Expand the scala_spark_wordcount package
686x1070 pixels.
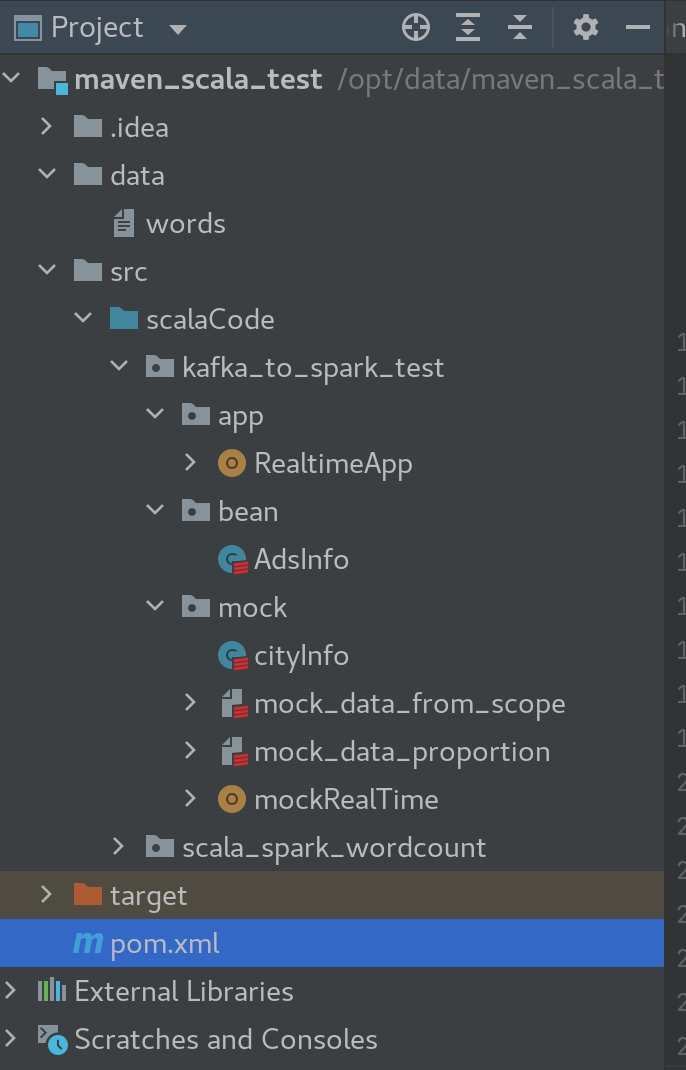[x=118, y=846]
